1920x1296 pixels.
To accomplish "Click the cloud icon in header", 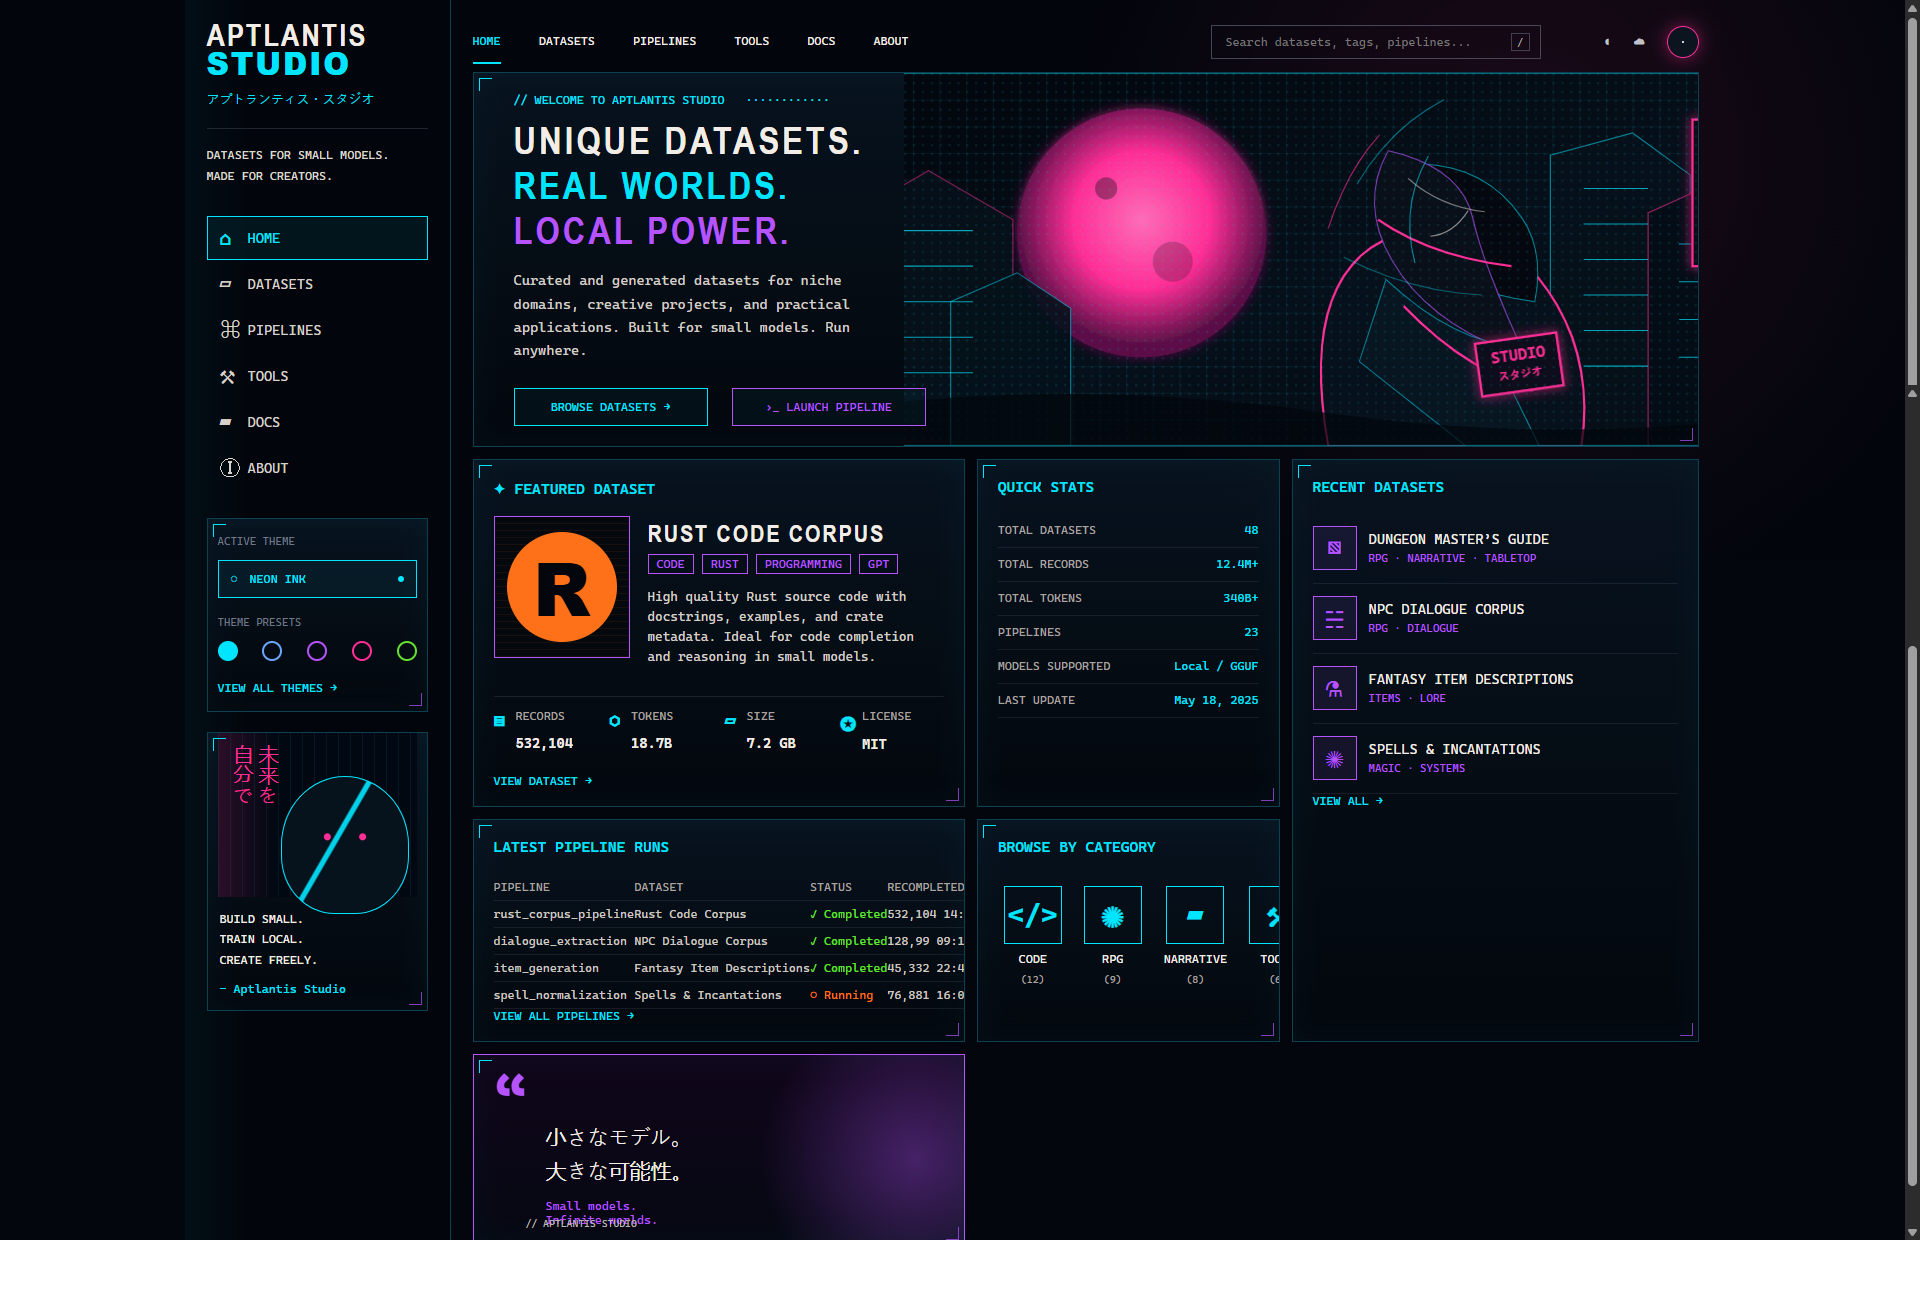I will click(x=1639, y=42).
